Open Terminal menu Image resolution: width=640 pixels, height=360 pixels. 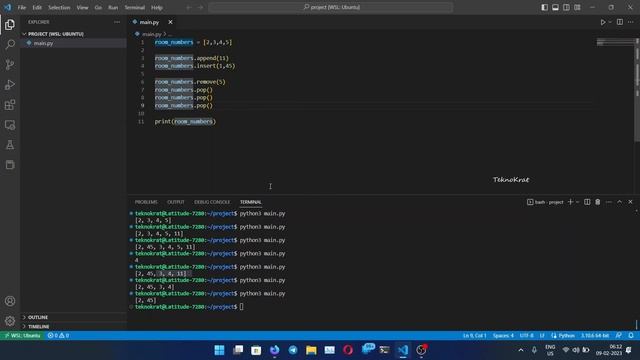coord(135,7)
